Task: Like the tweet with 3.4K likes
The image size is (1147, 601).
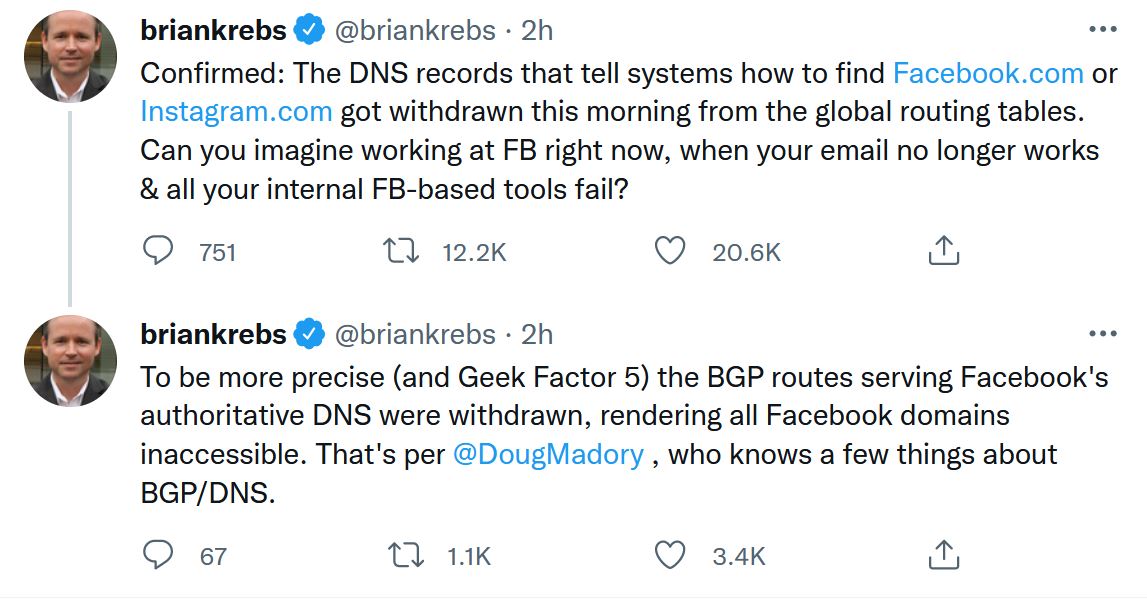Action: pyautogui.click(x=669, y=555)
